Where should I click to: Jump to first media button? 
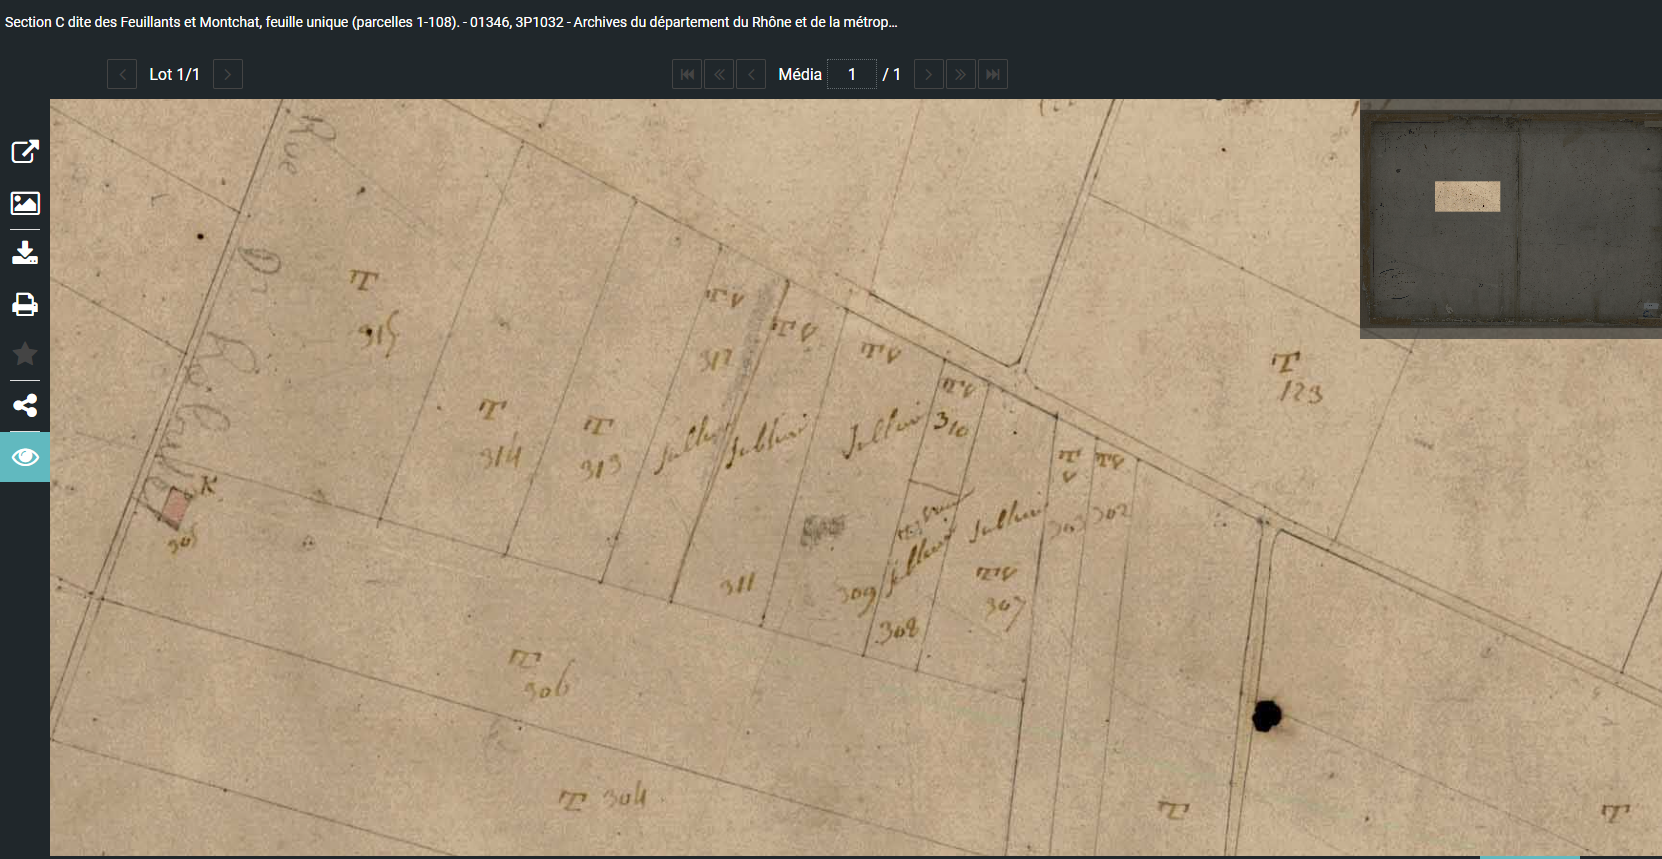(x=687, y=74)
